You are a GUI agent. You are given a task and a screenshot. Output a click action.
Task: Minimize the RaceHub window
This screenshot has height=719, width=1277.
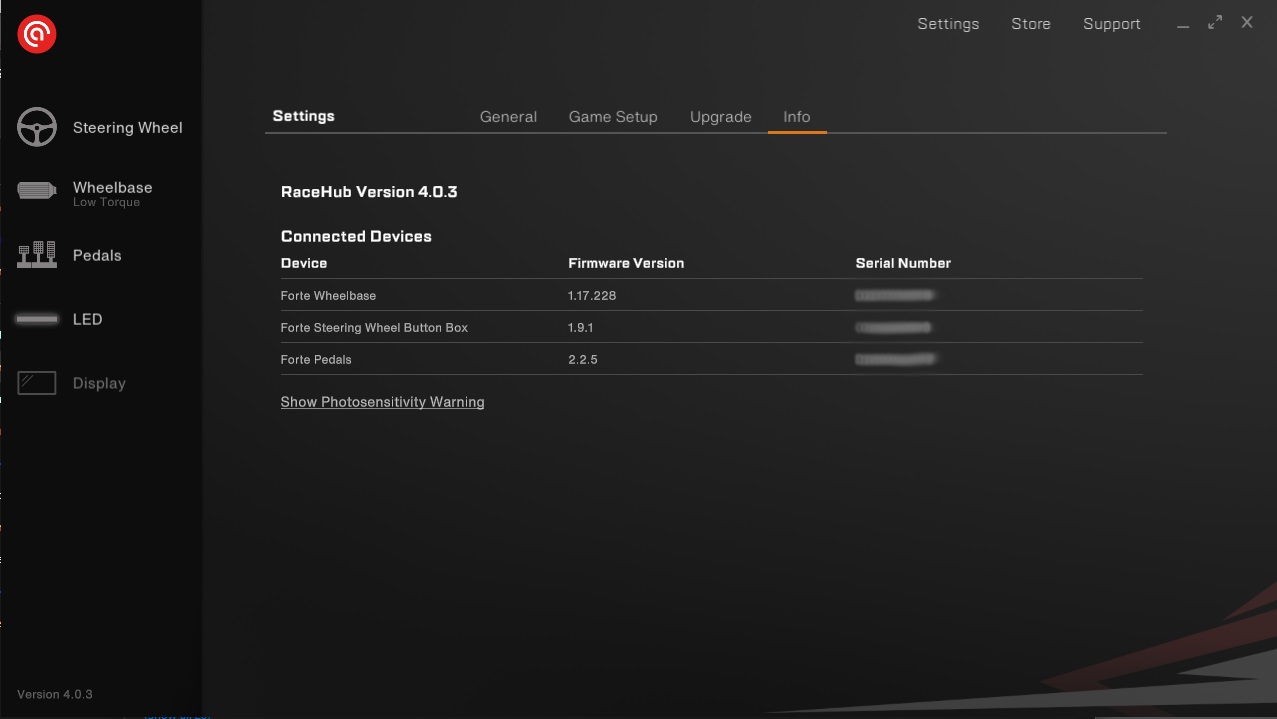(1183, 24)
